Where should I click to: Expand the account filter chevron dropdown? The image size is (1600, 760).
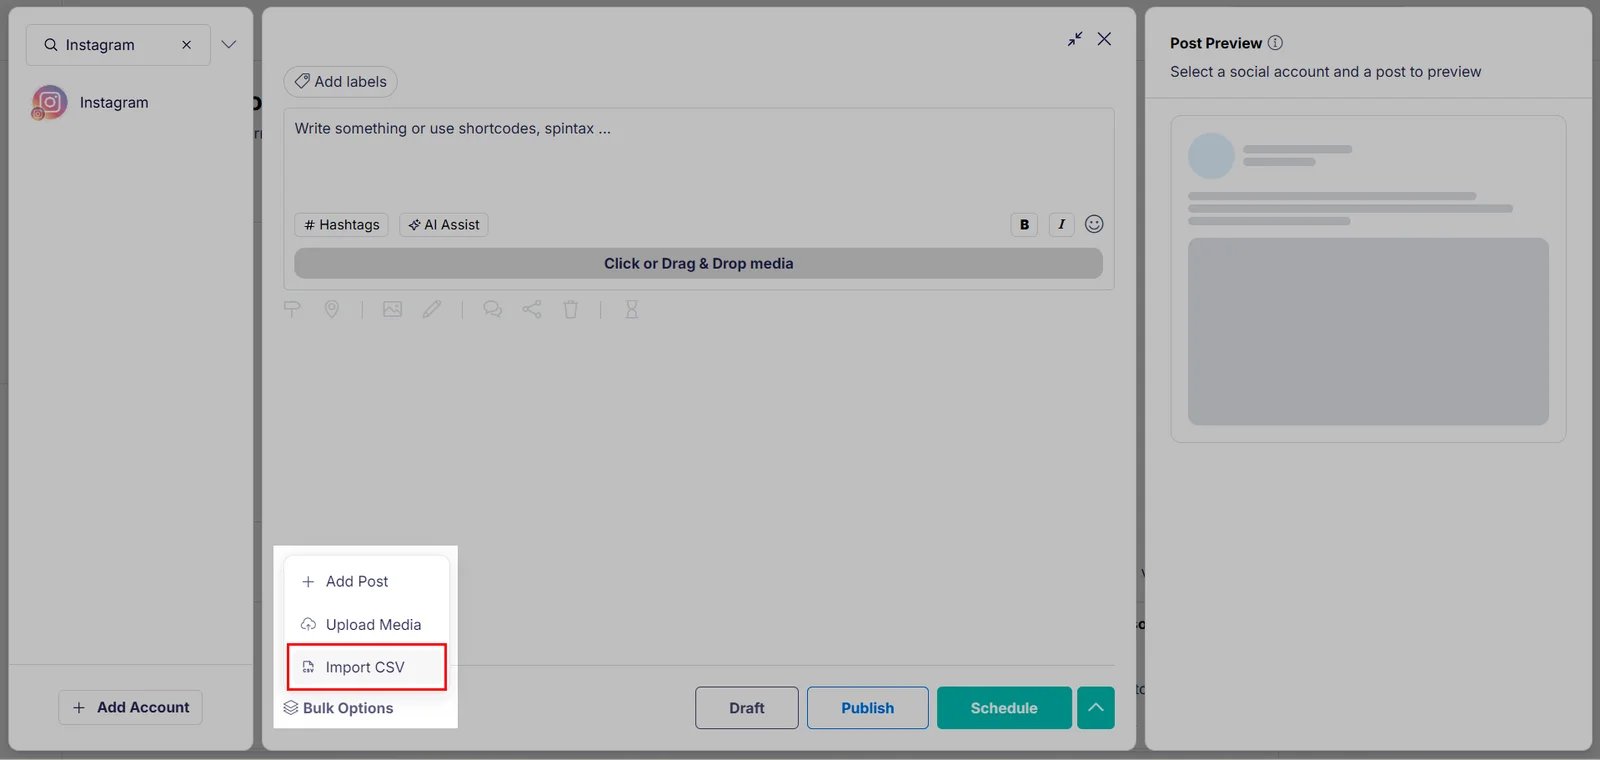[x=229, y=45]
